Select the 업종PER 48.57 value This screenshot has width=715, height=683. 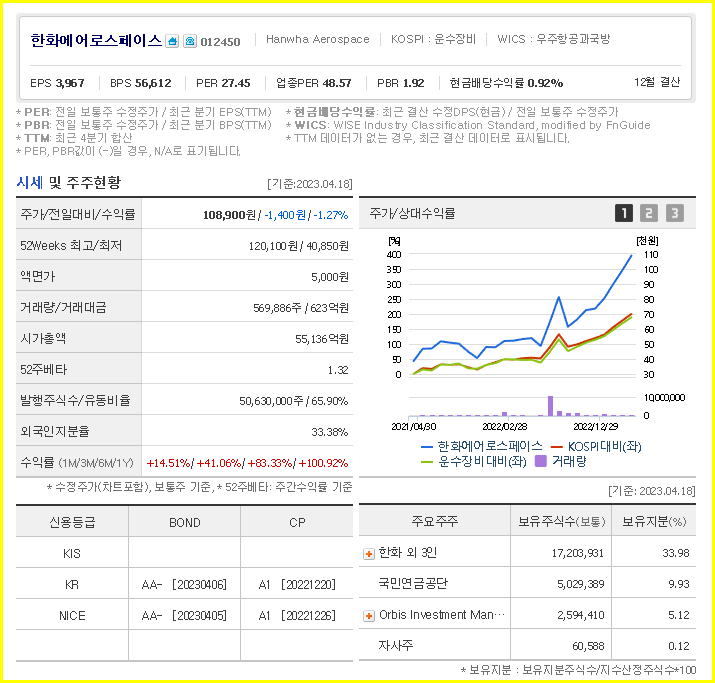(x=314, y=83)
